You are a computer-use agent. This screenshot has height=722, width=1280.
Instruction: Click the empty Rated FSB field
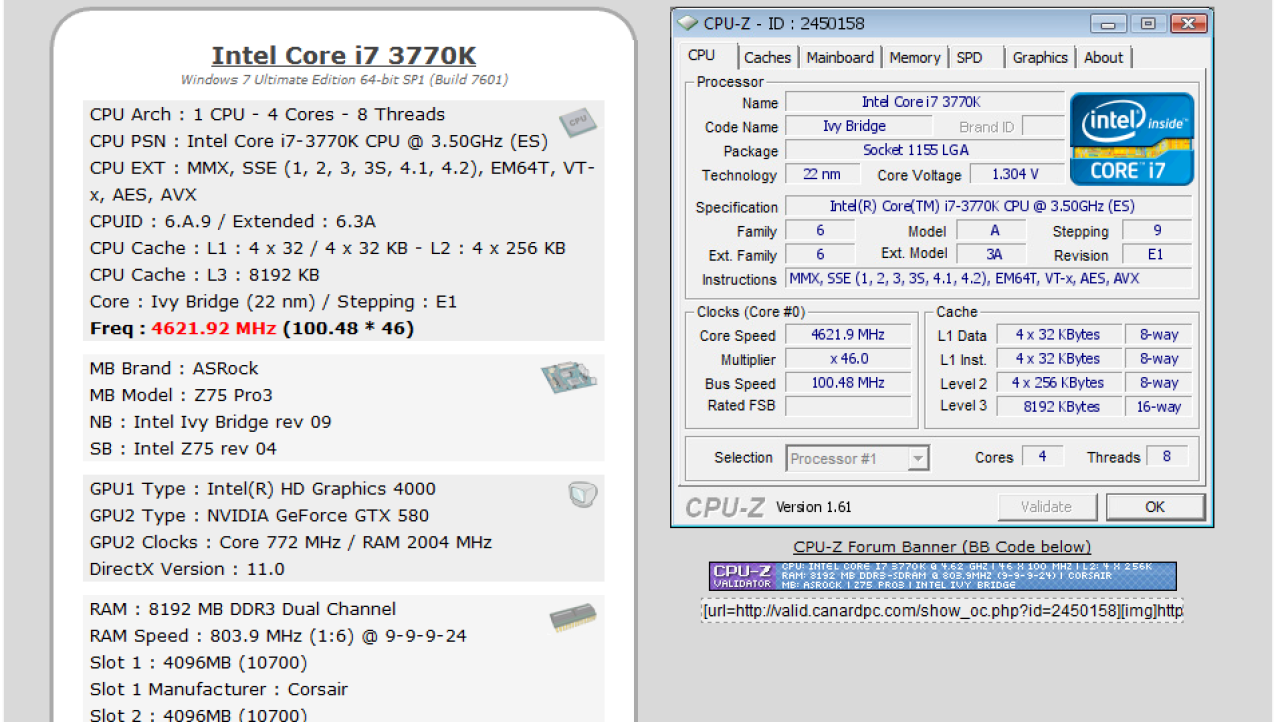click(x=848, y=406)
